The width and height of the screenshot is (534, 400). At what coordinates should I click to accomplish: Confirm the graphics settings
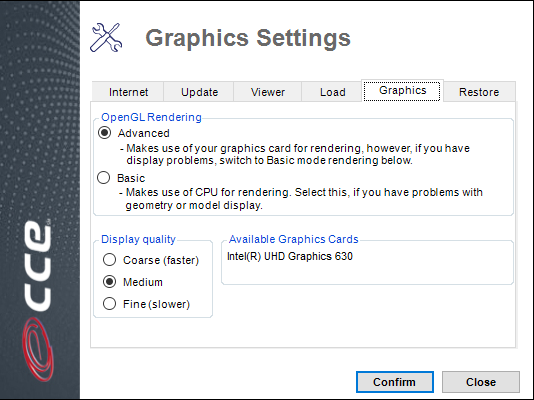point(395,382)
